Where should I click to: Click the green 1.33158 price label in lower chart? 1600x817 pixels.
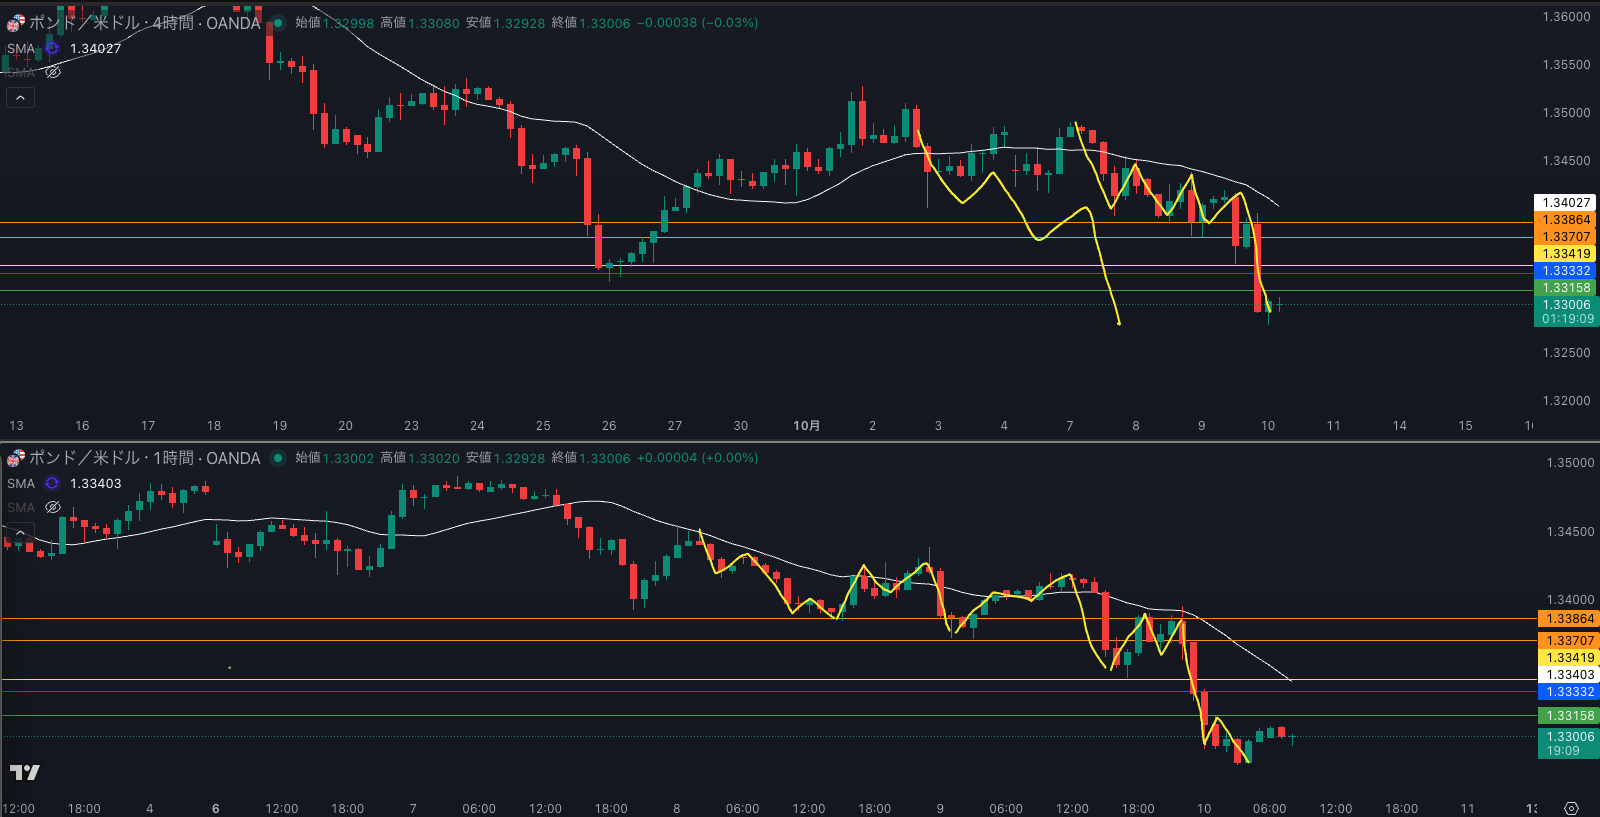tap(1569, 716)
